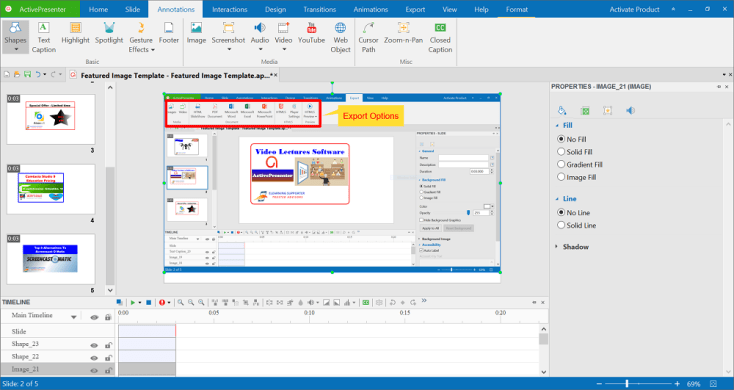The width and height of the screenshot is (734, 390).
Task: Add a Cursor Path
Action: tap(368, 37)
